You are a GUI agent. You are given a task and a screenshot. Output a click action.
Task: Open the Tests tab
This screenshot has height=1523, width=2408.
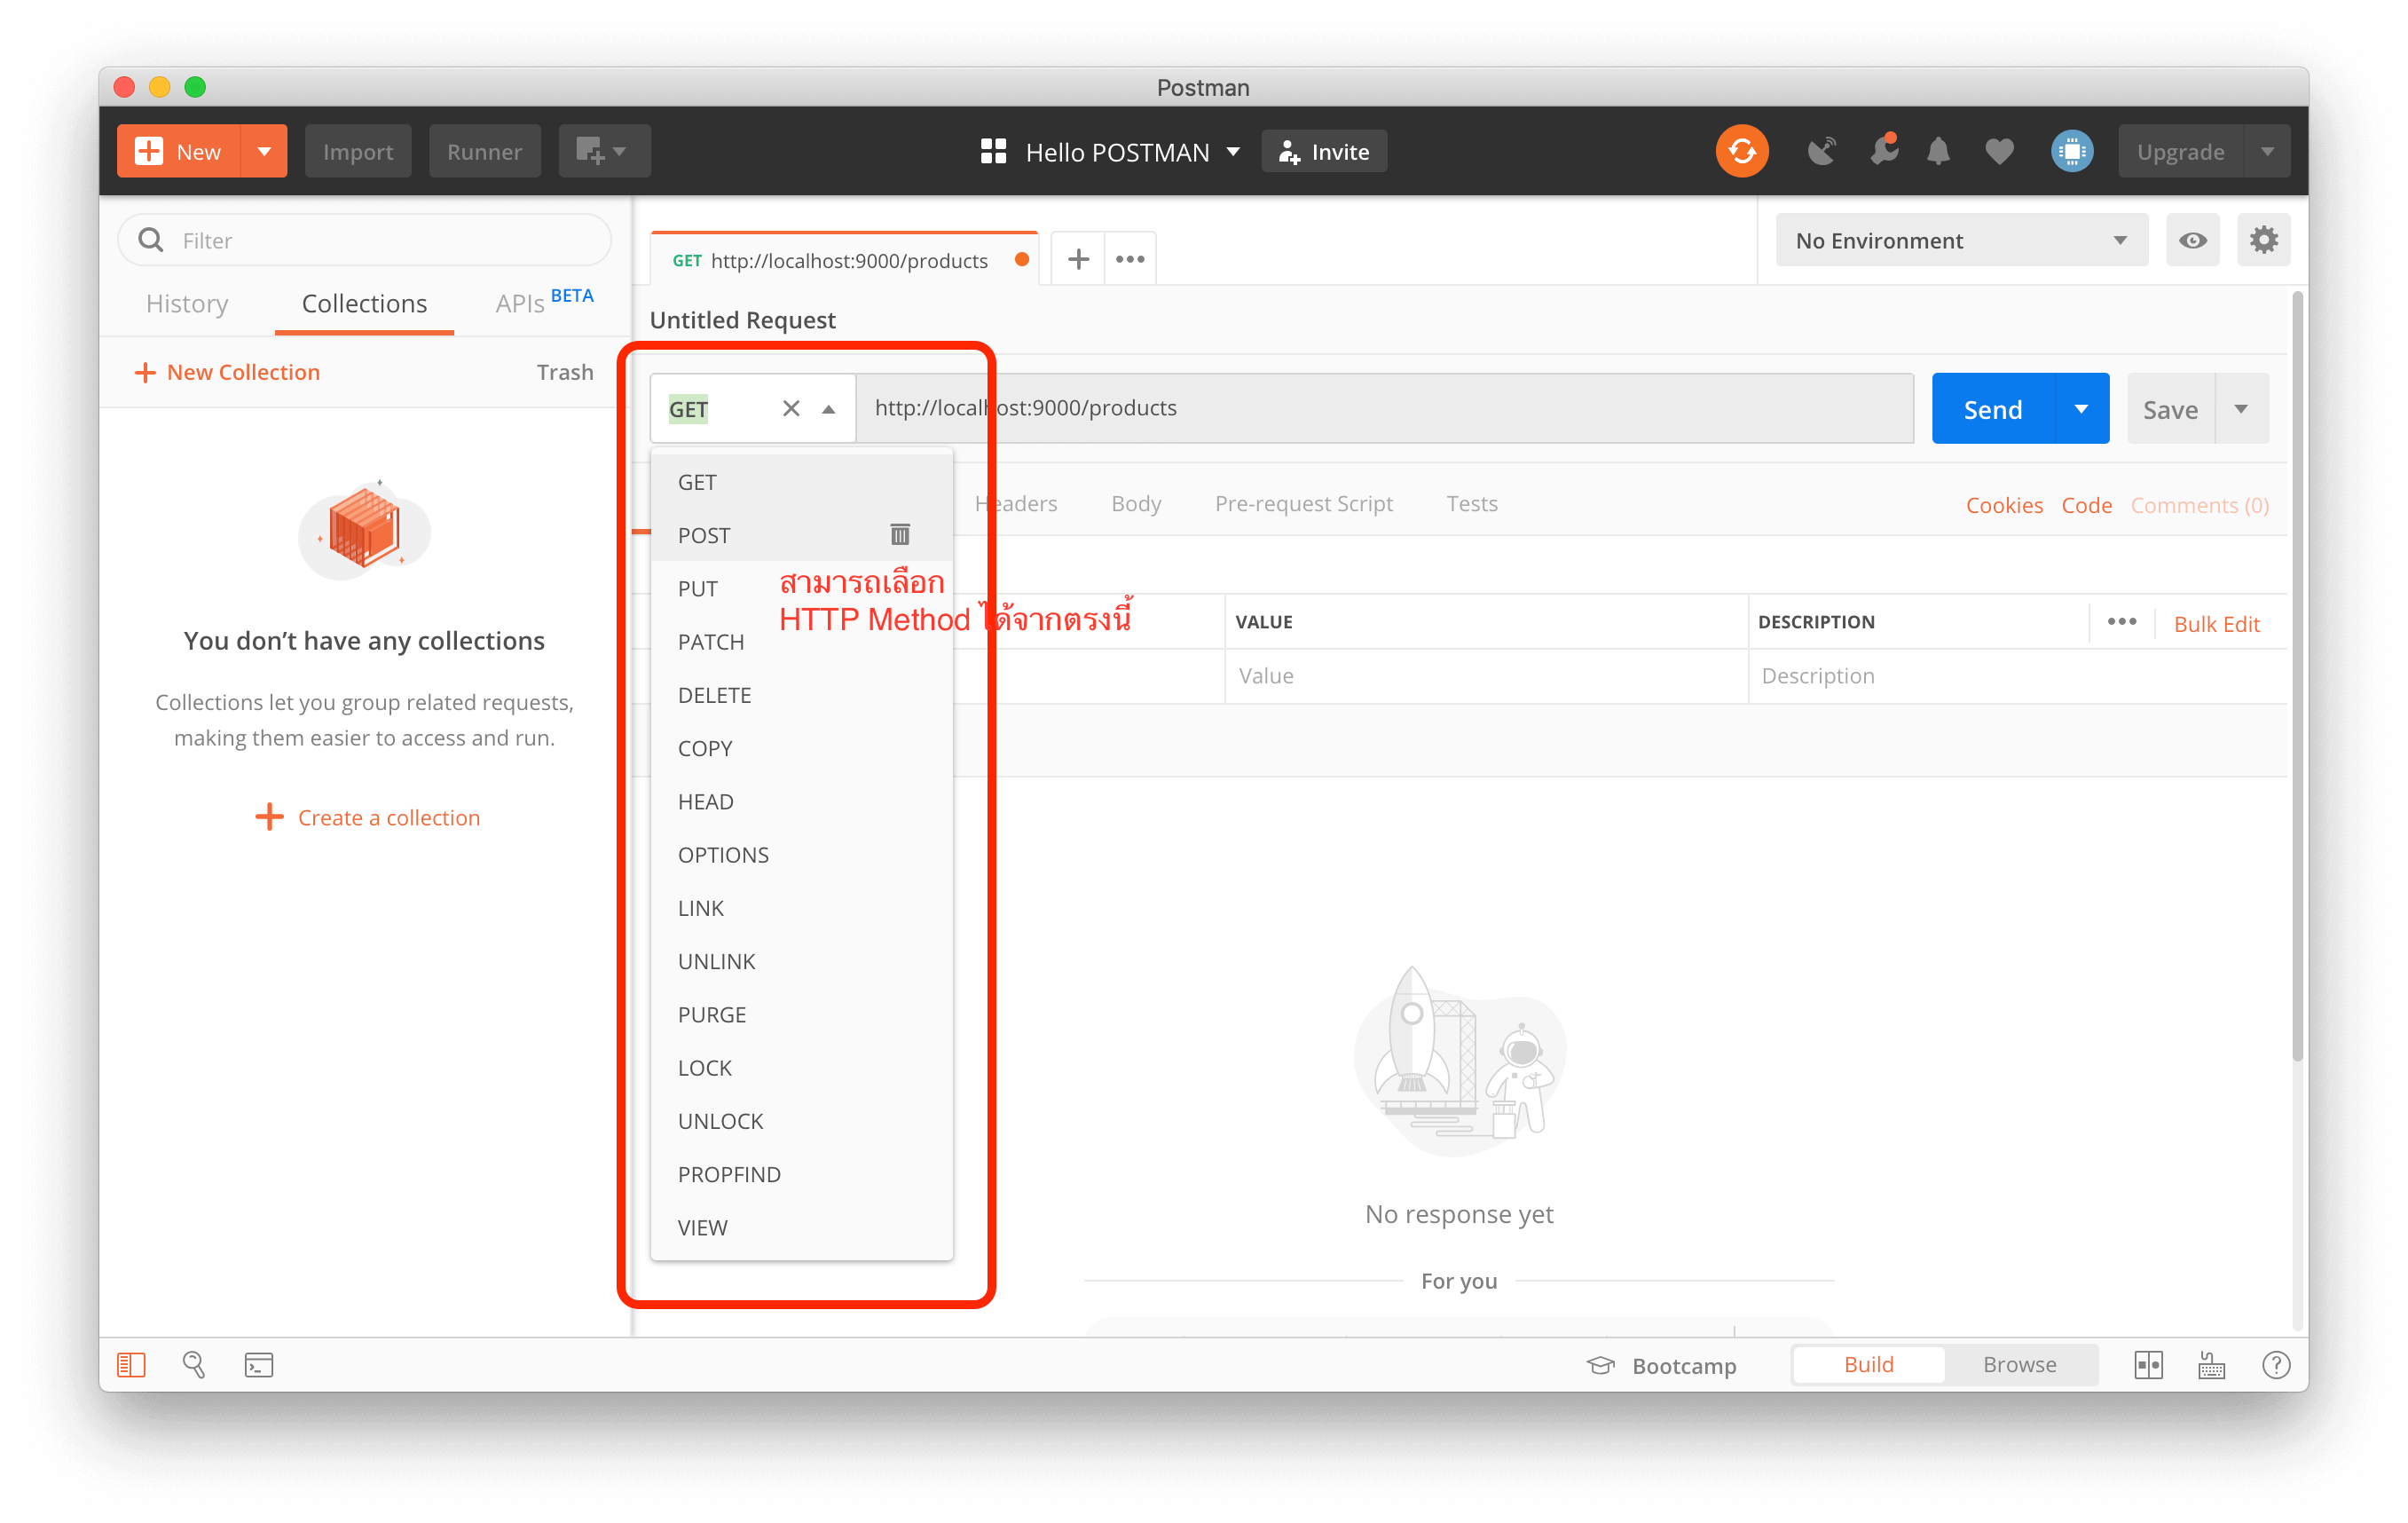point(1471,504)
